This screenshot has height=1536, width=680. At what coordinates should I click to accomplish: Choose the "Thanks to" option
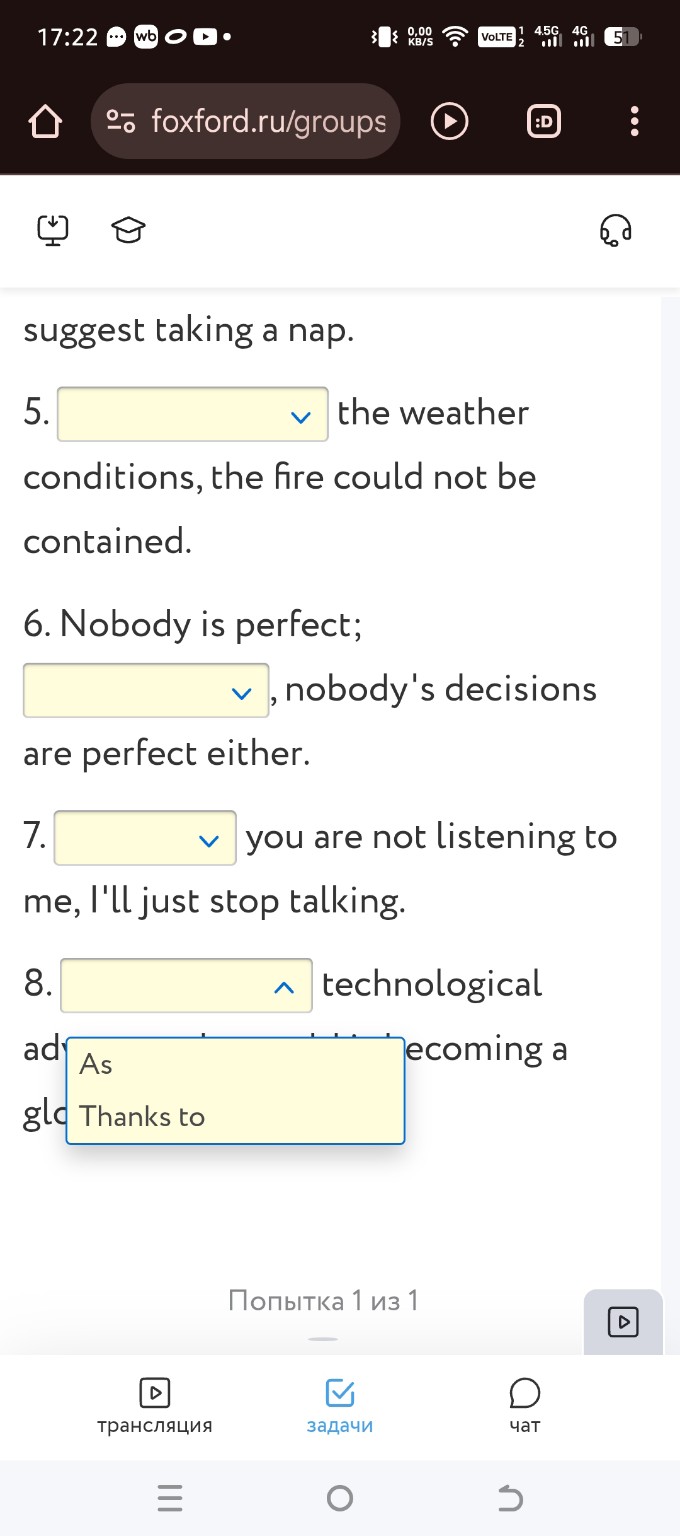142,1116
